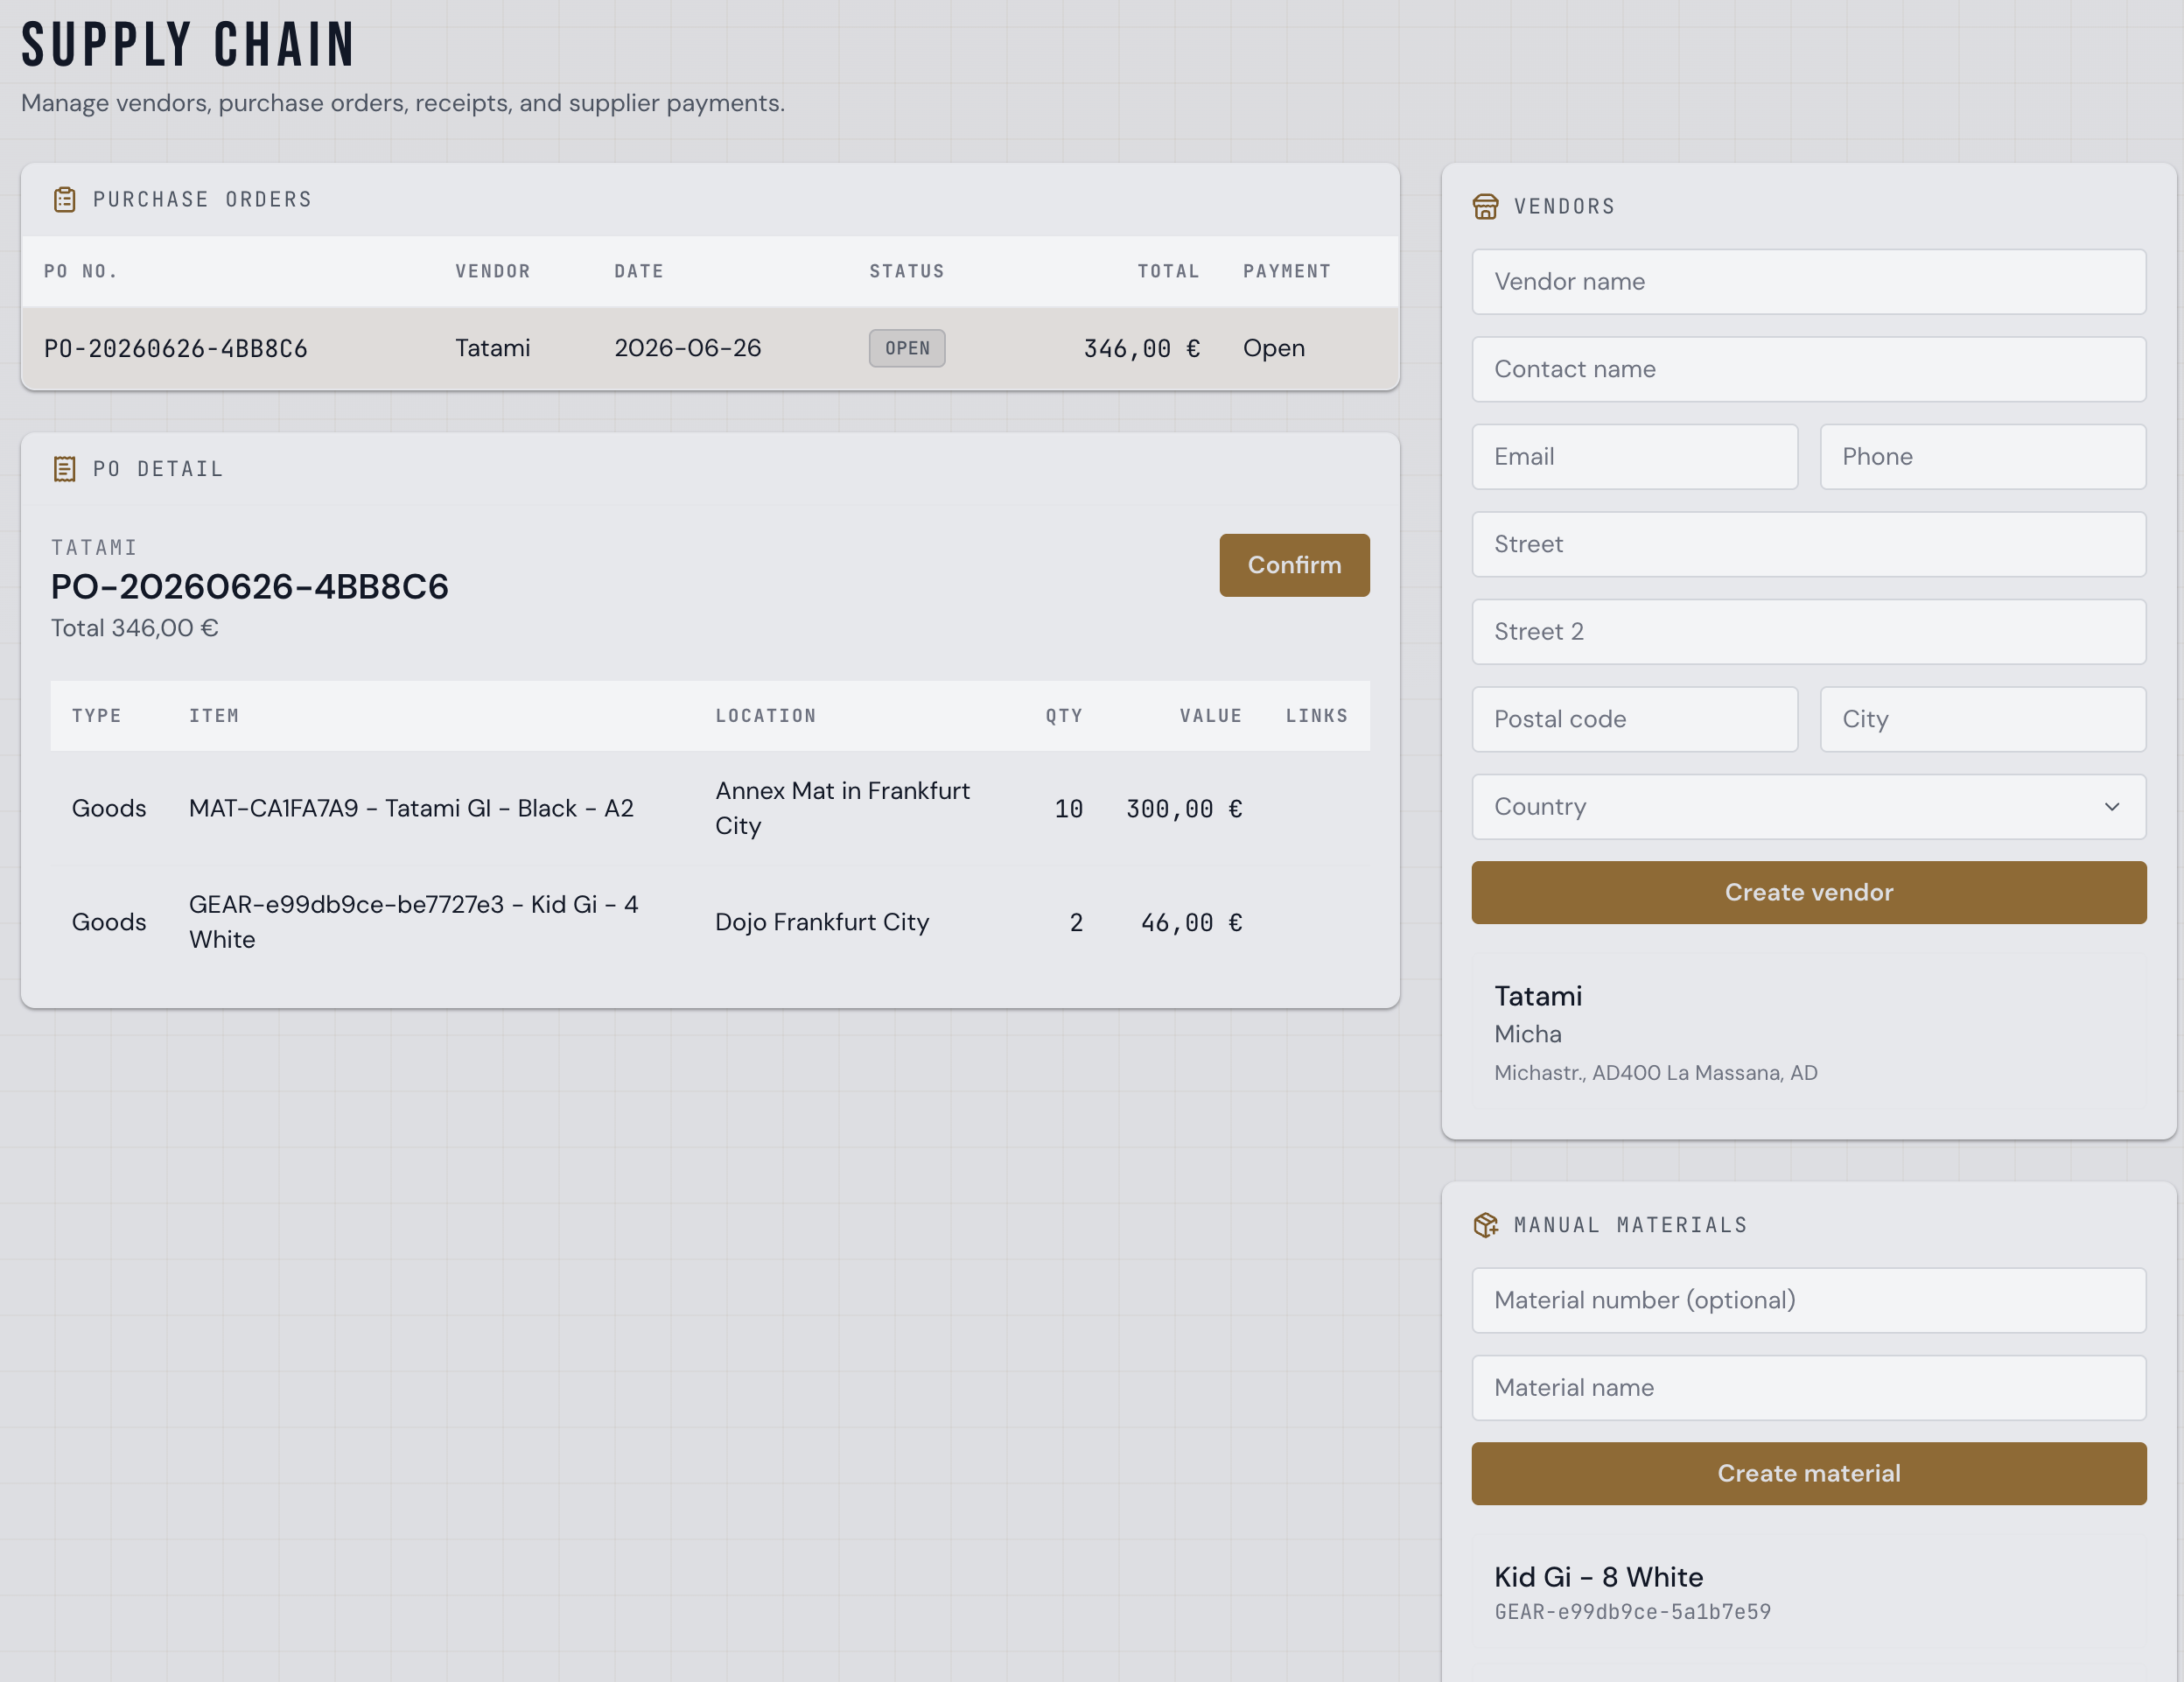Click the PAYMENT column header
This screenshot has height=1682, width=2184.
[x=1287, y=271]
